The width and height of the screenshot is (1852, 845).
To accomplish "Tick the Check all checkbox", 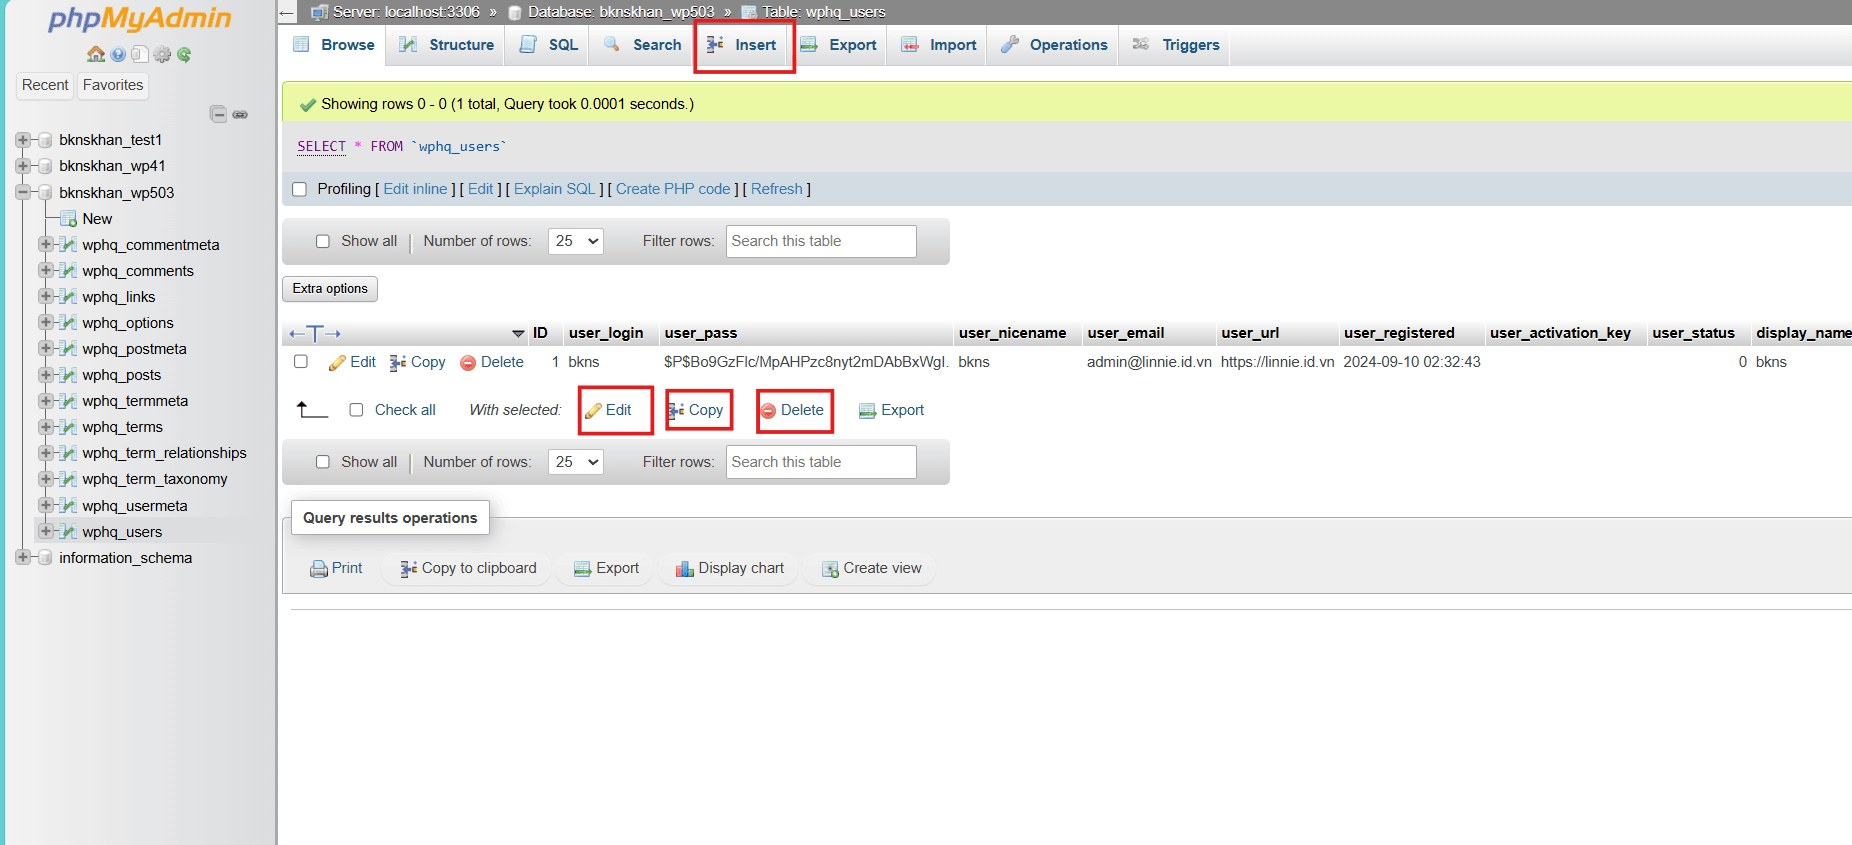I will coord(356,410).
